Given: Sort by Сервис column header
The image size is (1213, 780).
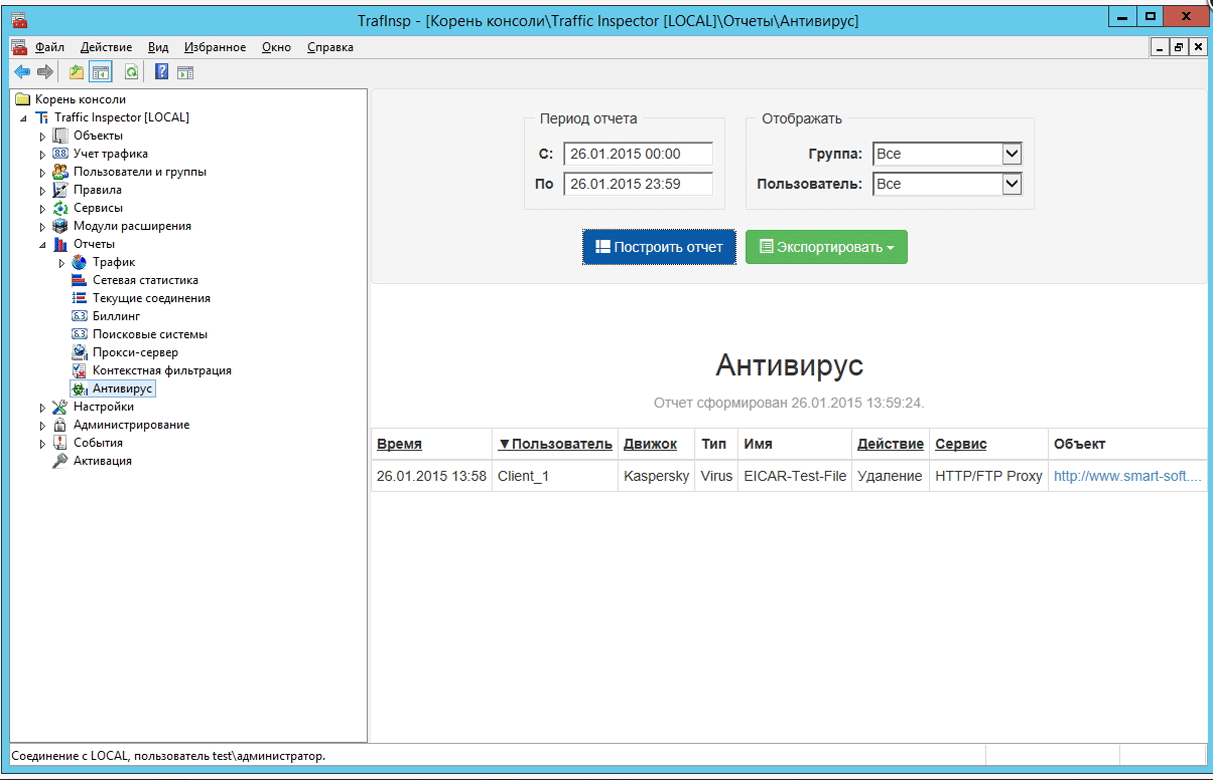Looking at the screenshot, I should 961,444.
